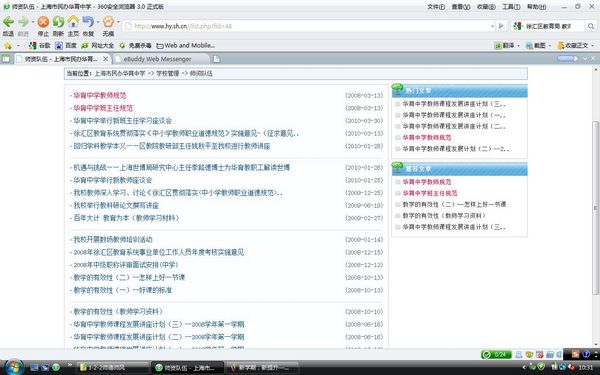Click the page zoom slider in tab bar

point(567,59)
